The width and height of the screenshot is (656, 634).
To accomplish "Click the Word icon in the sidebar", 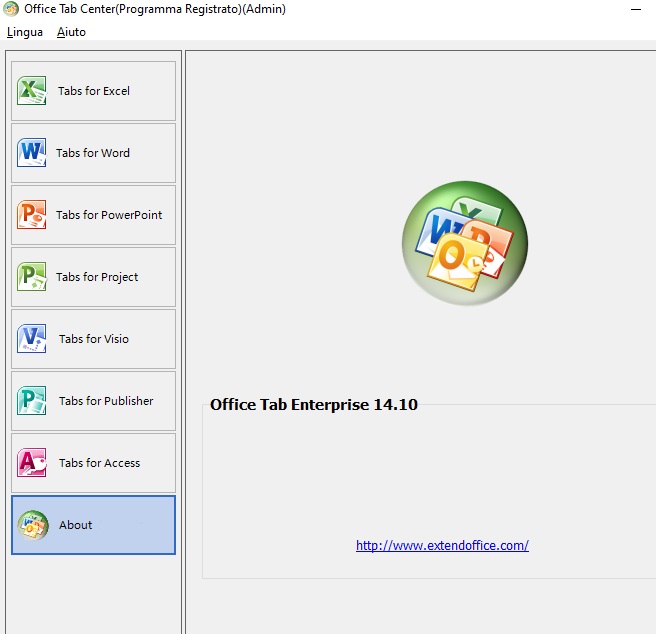I will point(31,152).
